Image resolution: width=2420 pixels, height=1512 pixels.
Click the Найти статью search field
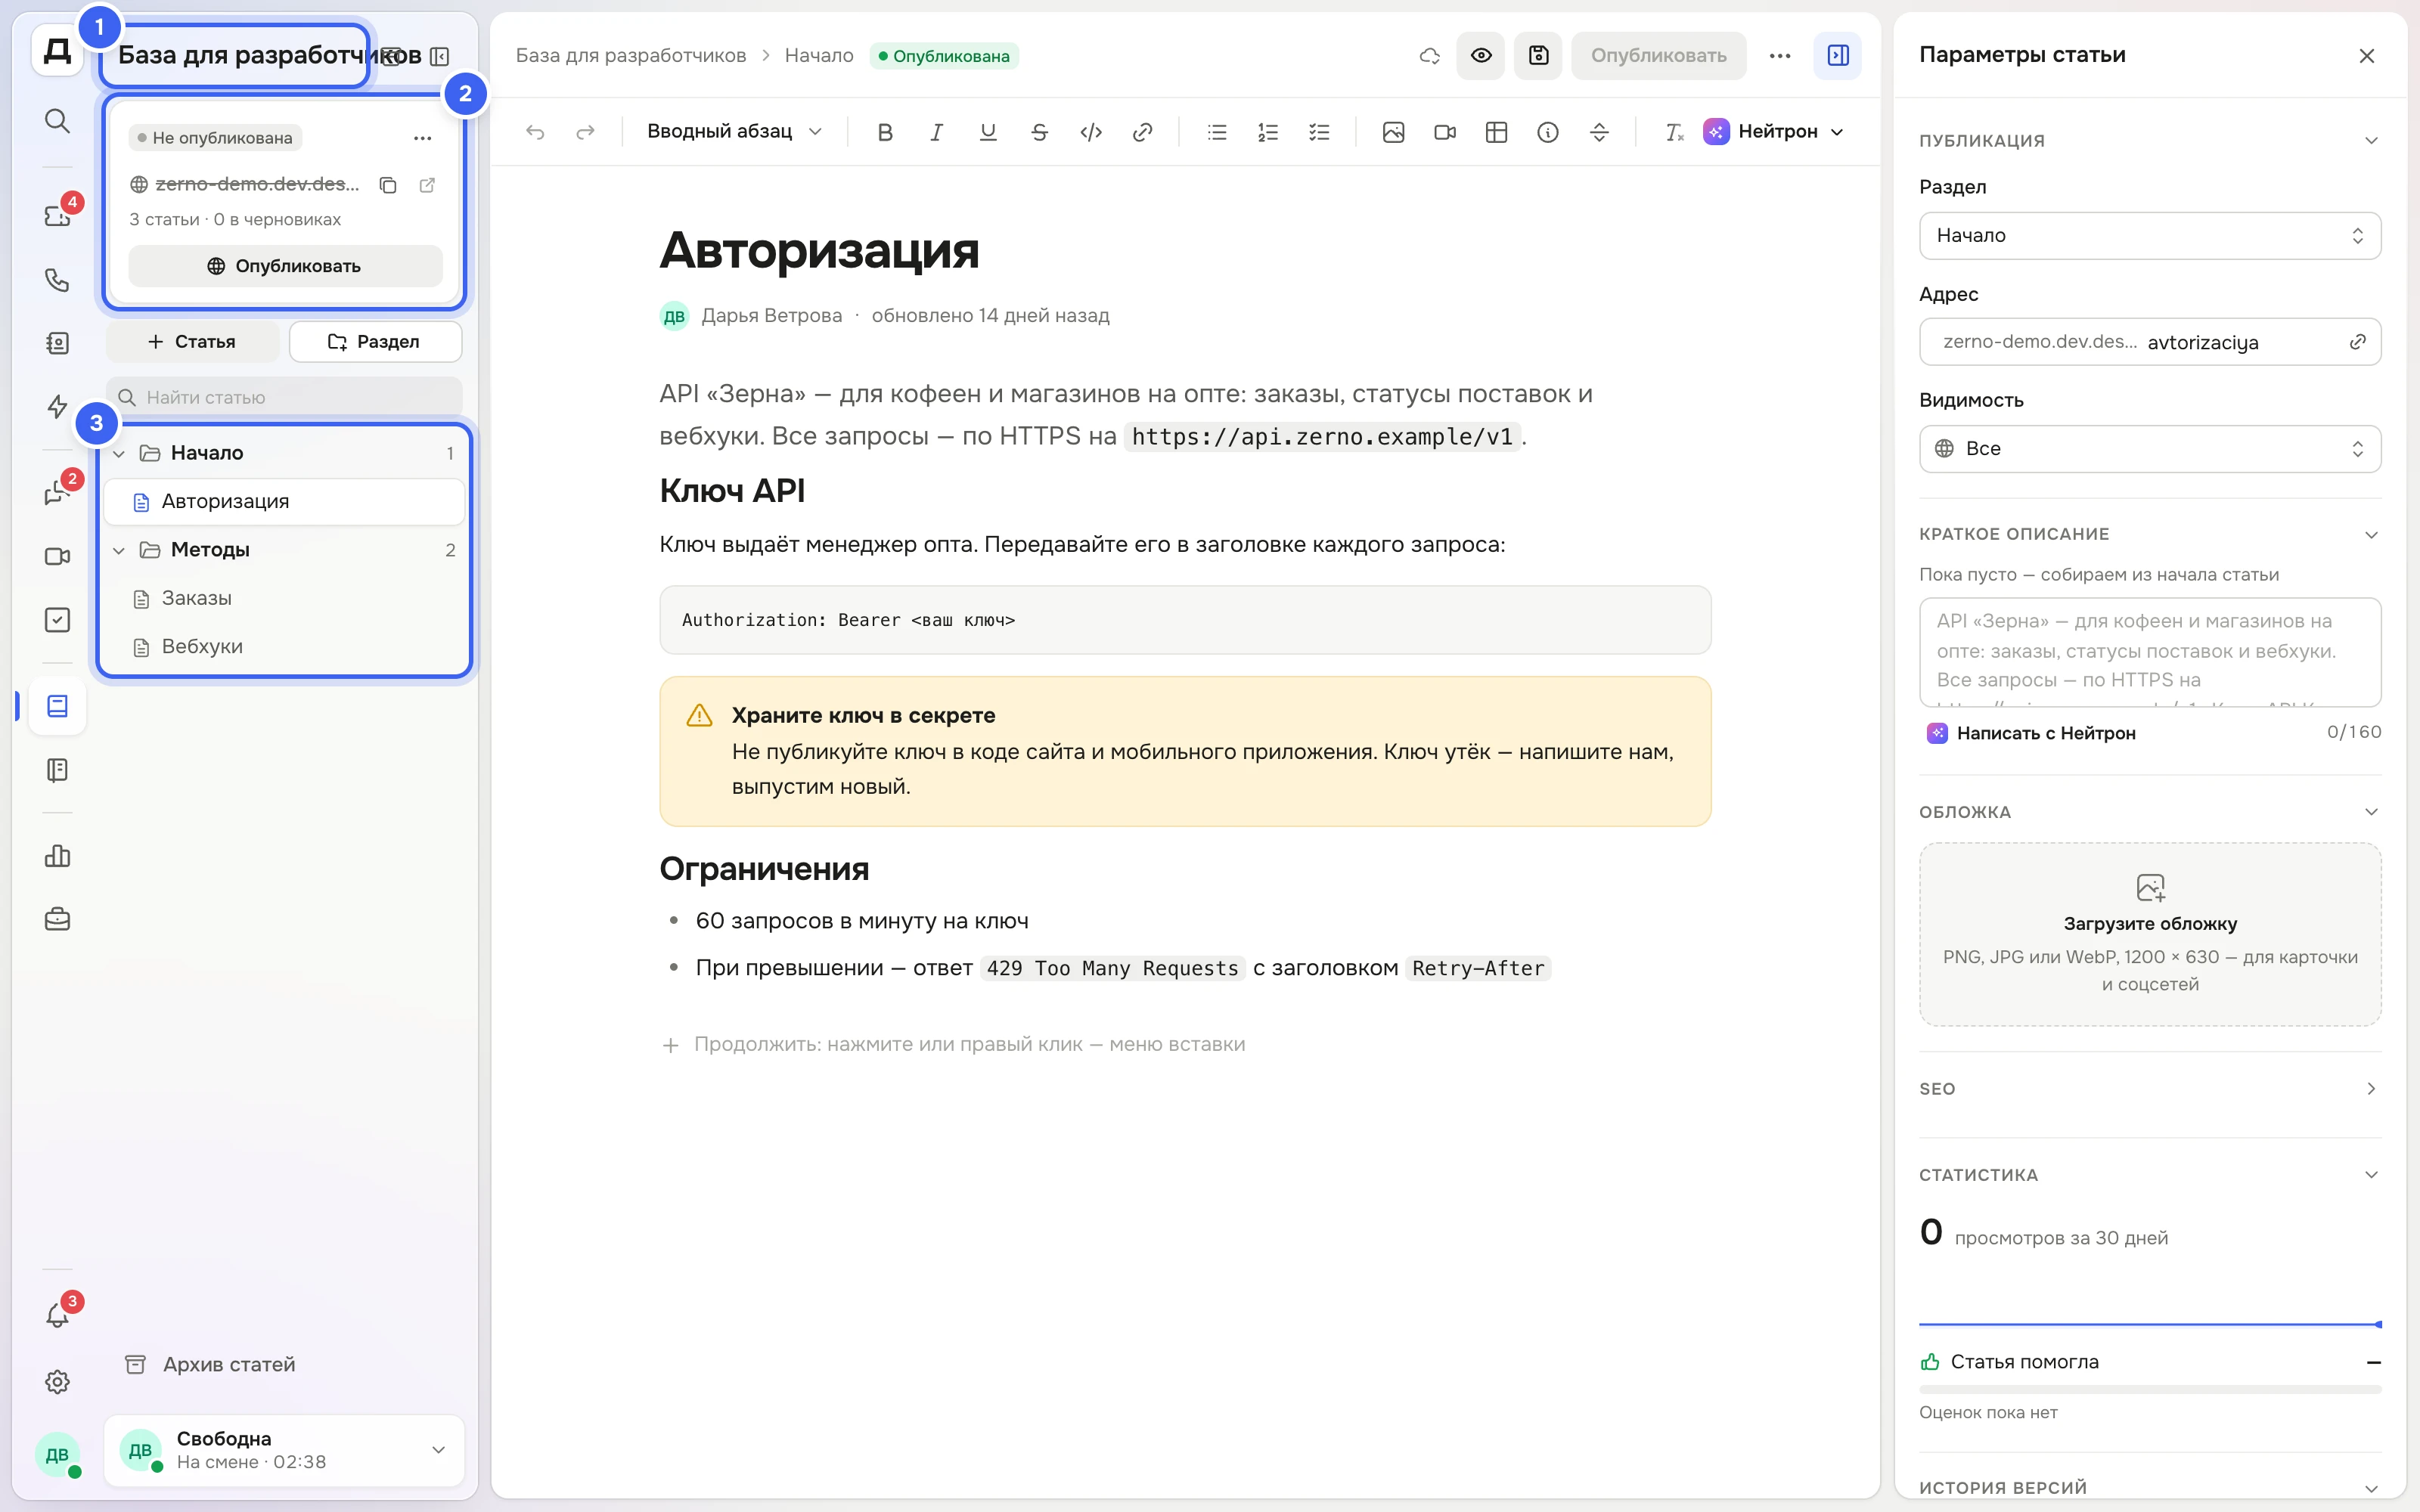point(285,397)
